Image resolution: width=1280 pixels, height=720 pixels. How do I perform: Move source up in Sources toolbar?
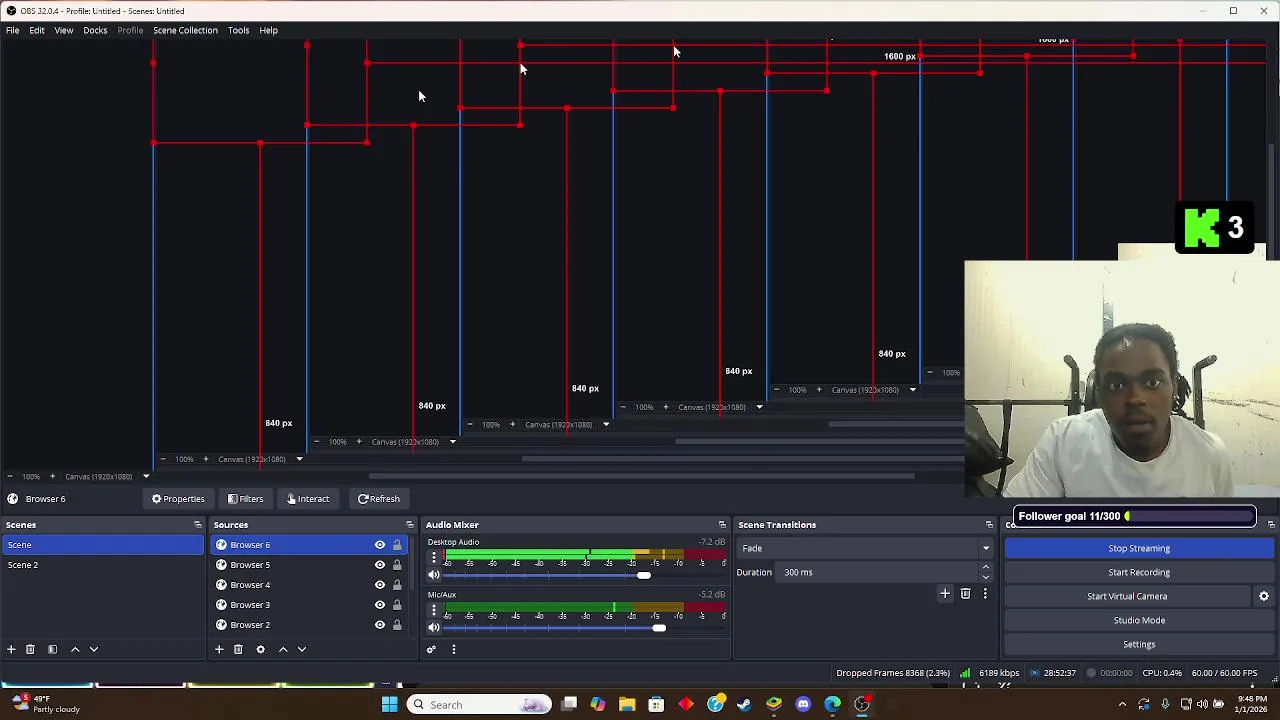point(283,649)
